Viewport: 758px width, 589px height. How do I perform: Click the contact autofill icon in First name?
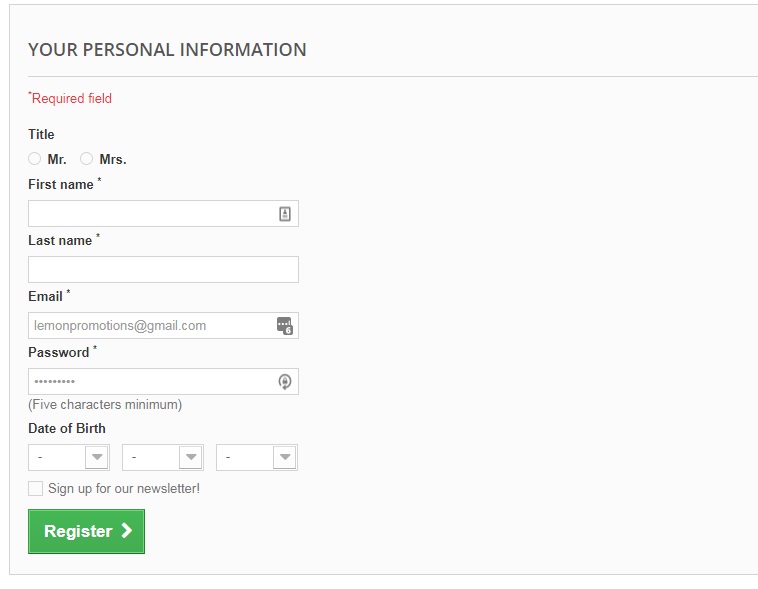285,214
